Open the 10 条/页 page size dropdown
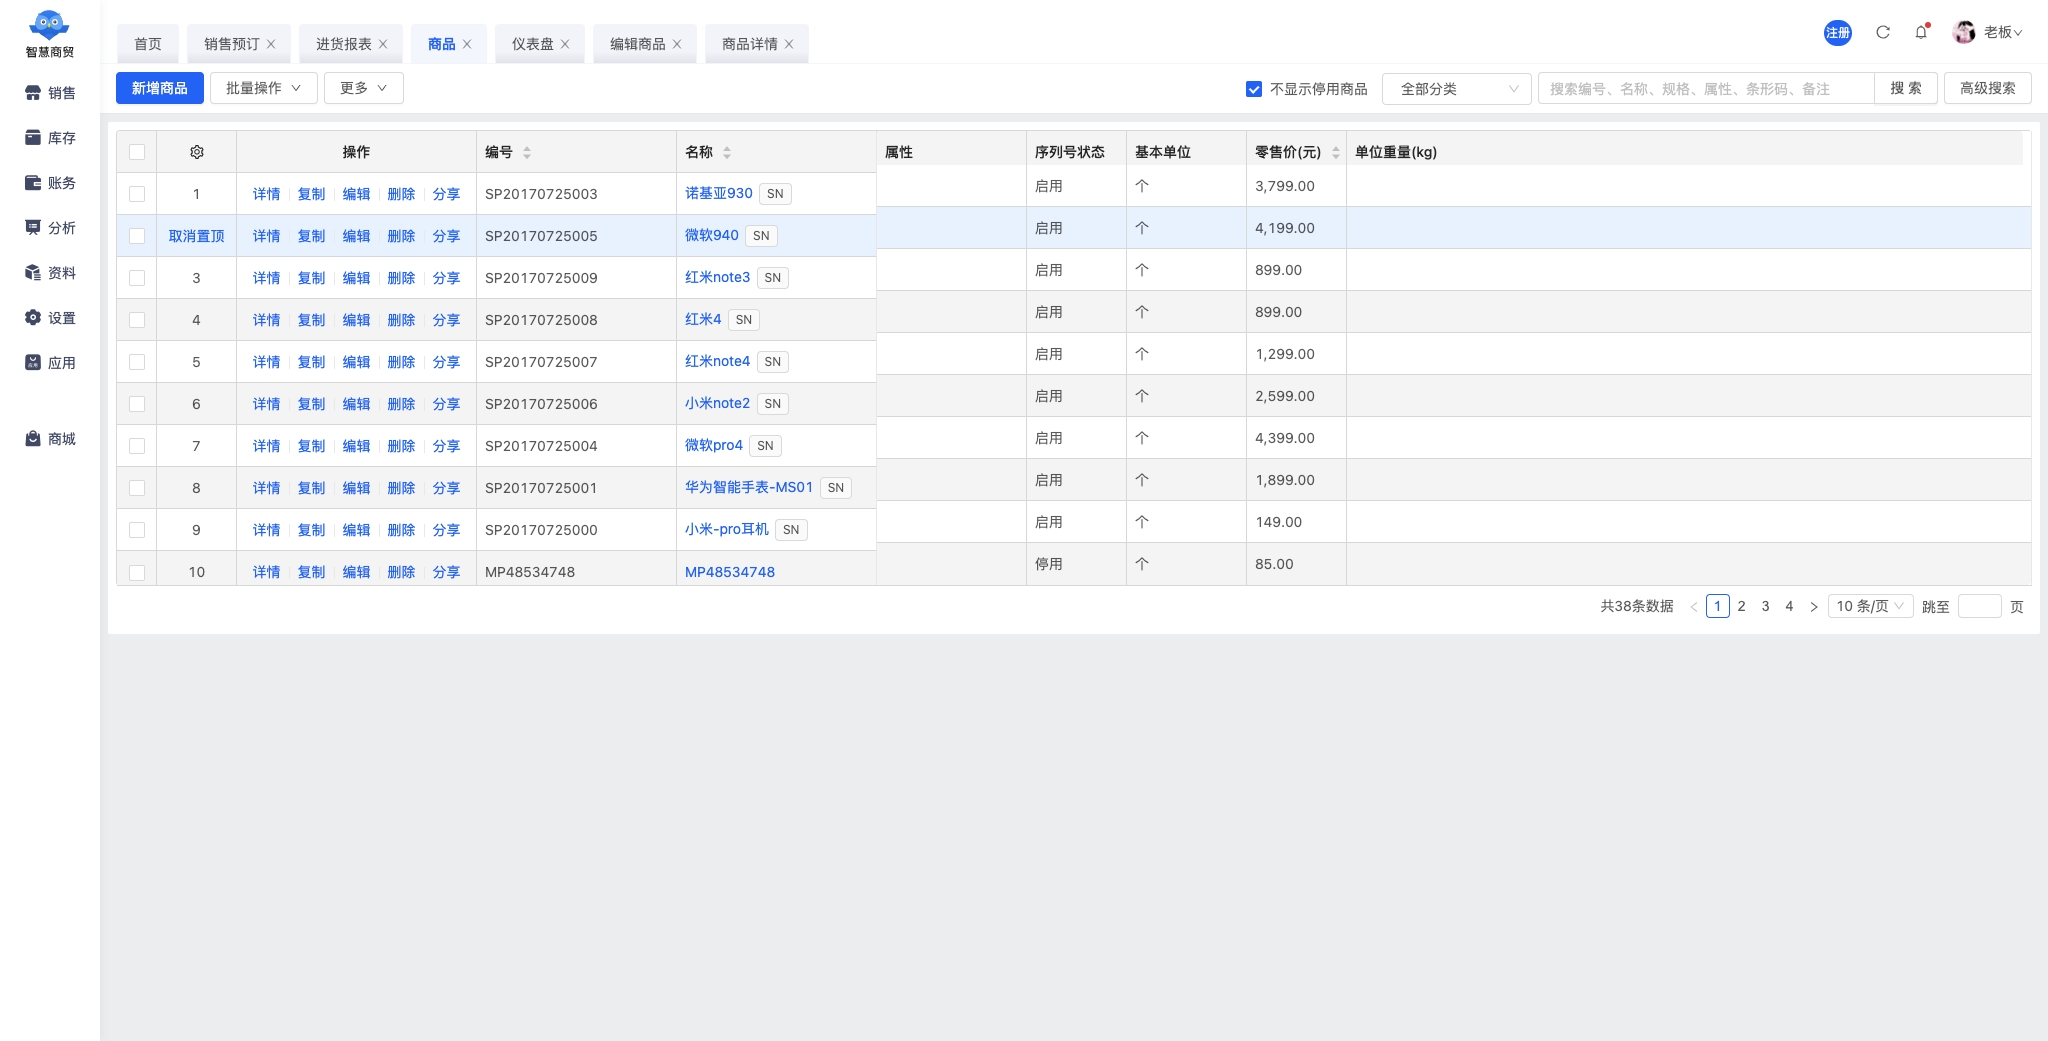The width and height of the screenshot is (2048, 1041). point(1870,606)
